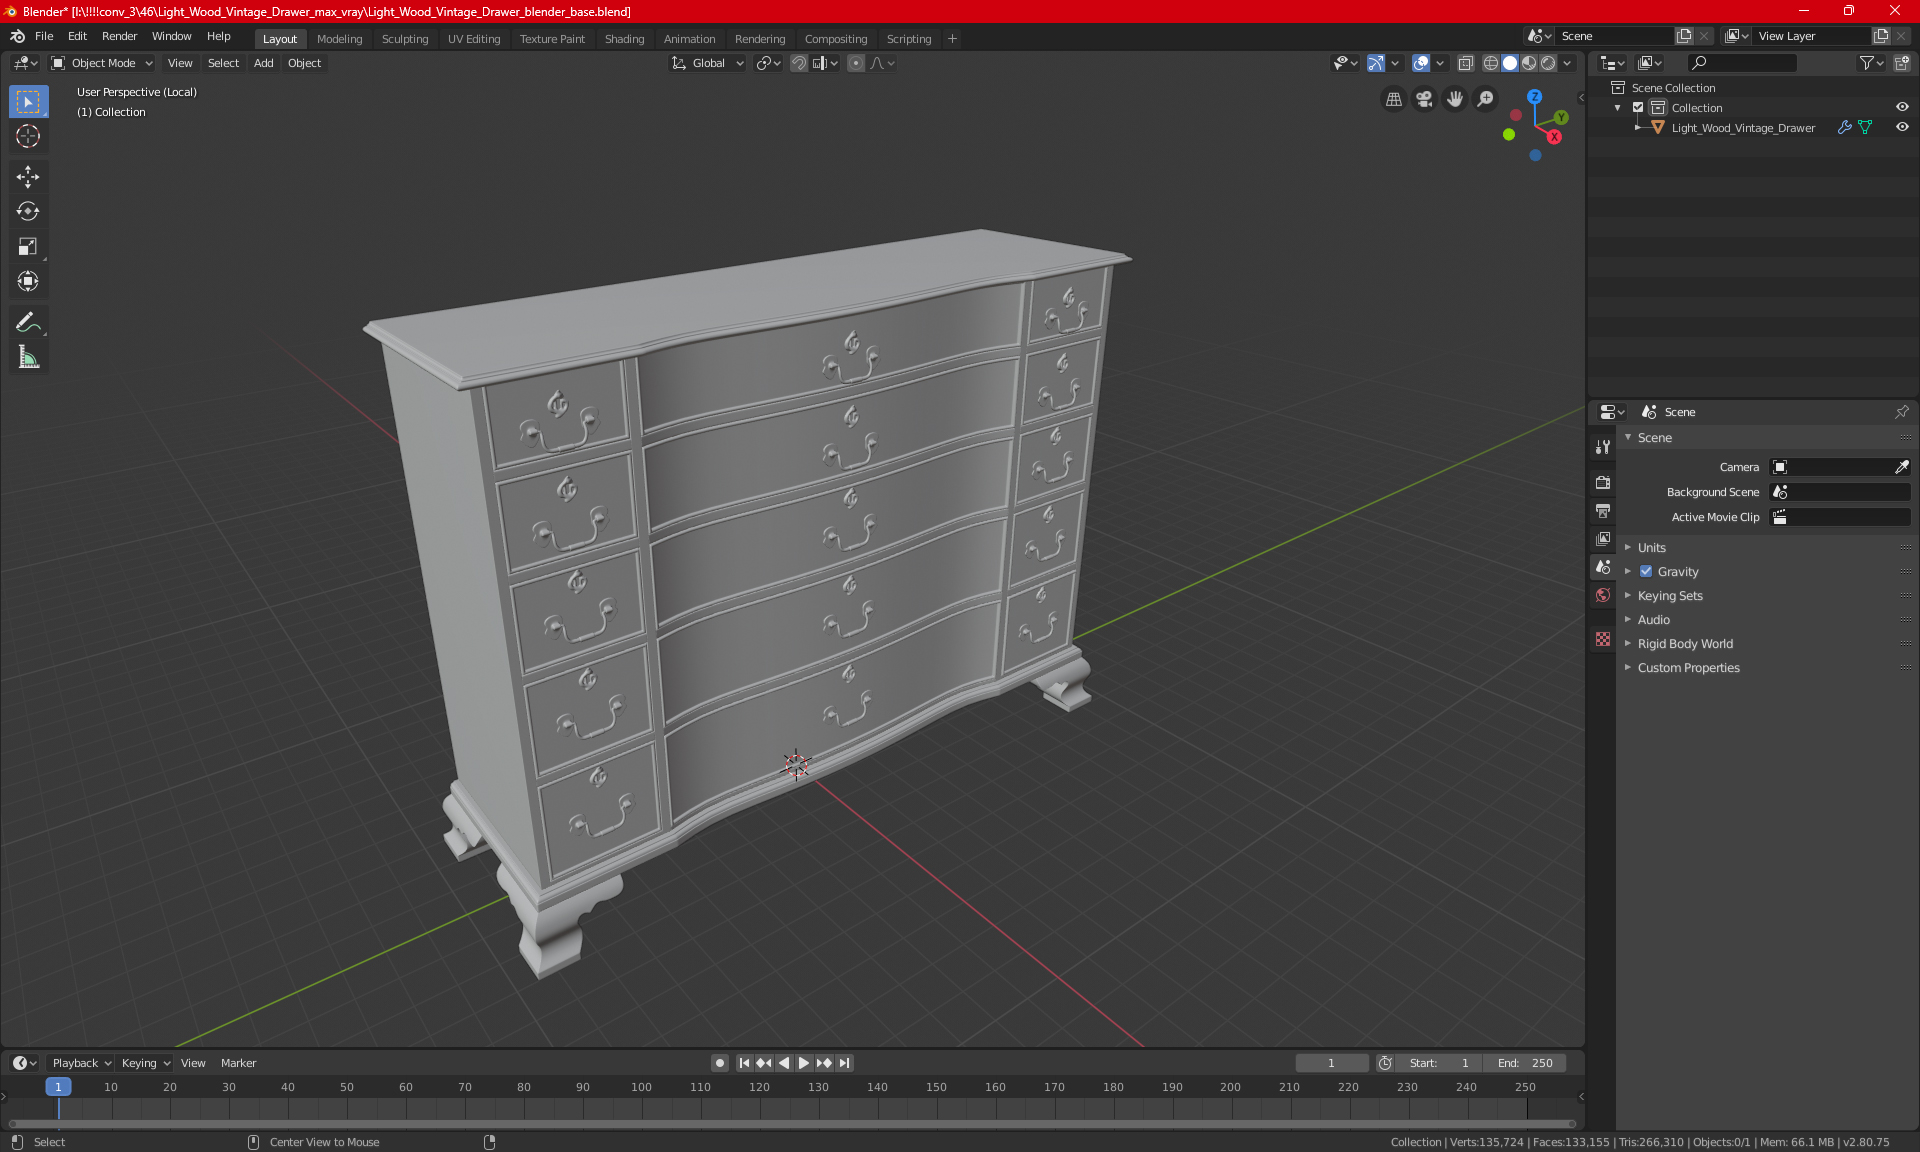Select the Shading workspace tab

pos(624,37)
